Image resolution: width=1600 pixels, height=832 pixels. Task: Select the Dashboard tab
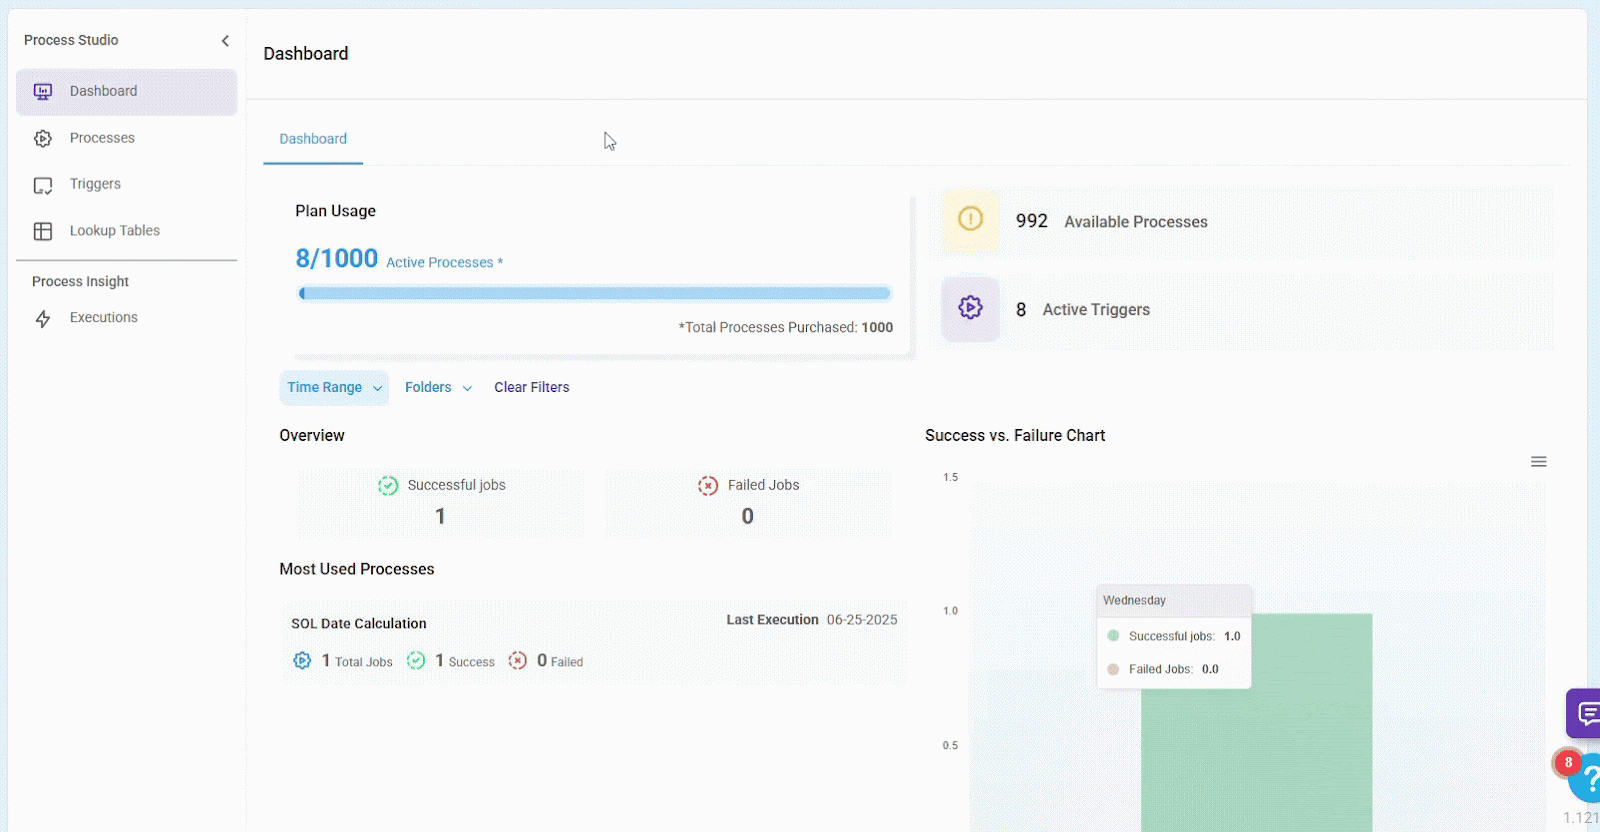pos(313,139)
